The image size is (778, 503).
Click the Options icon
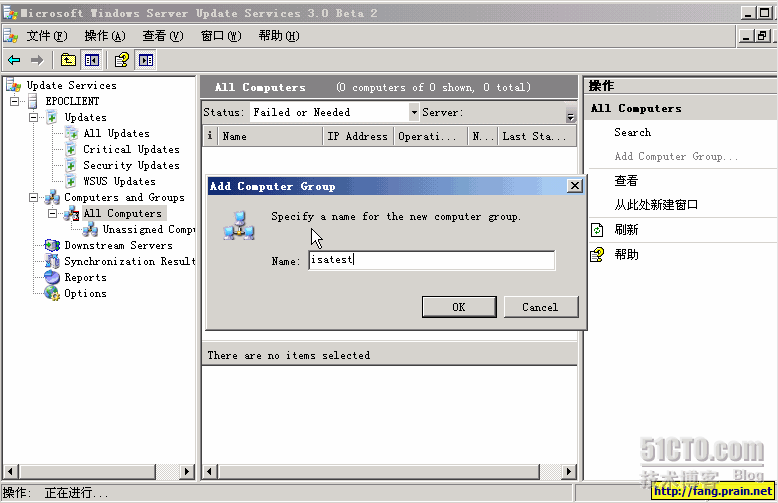(x=52, y=293)
